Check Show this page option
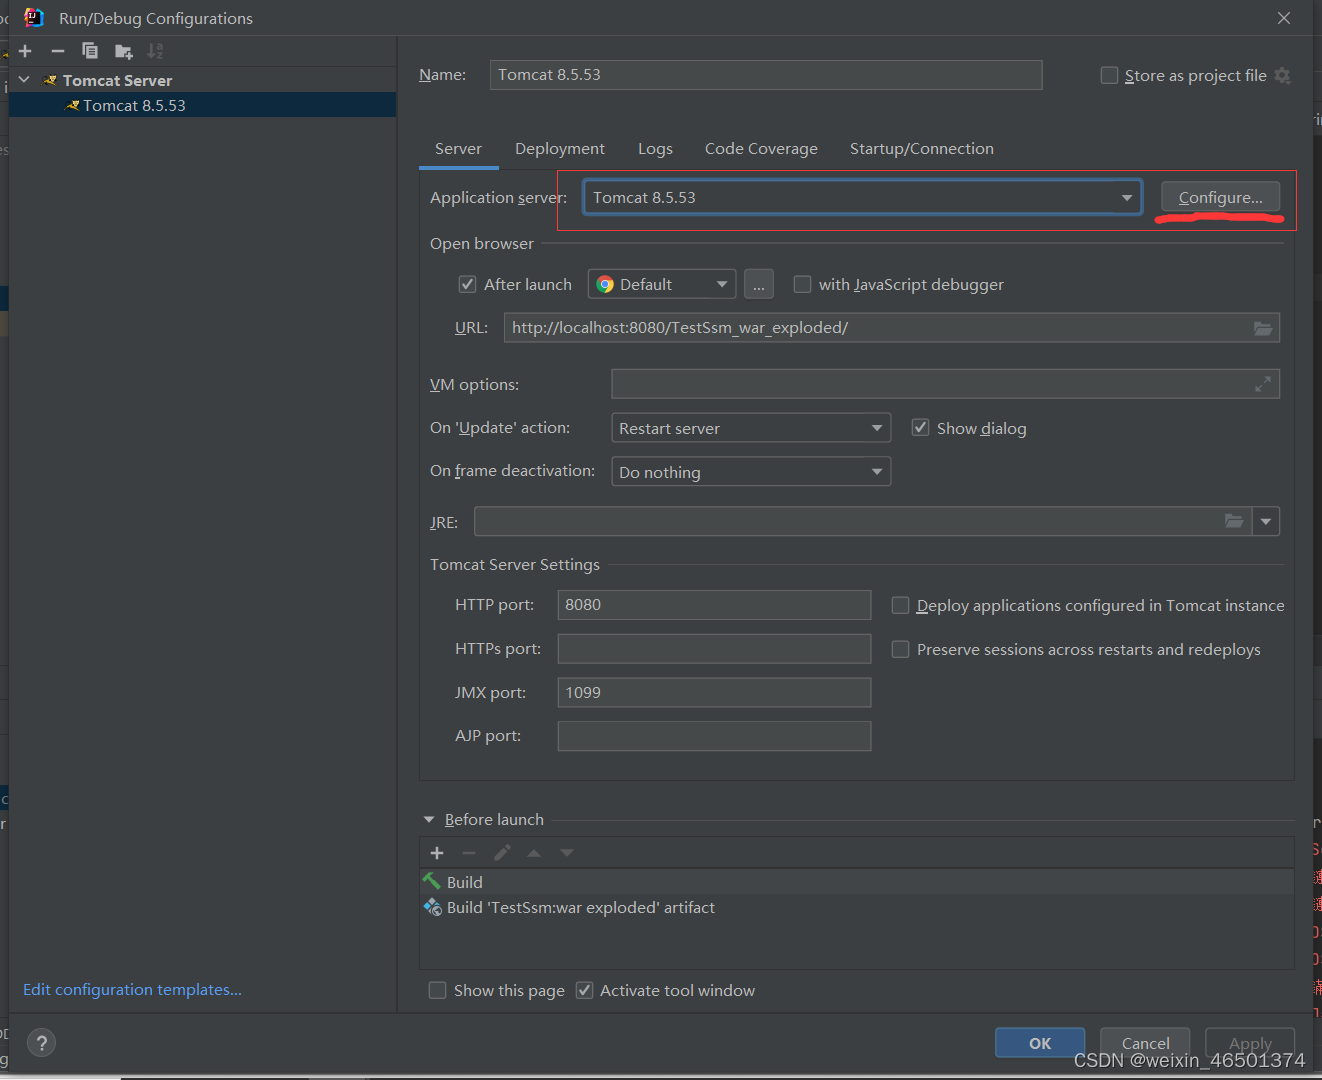Screen dimensions: 1322x1080 (x=437, y=991)
